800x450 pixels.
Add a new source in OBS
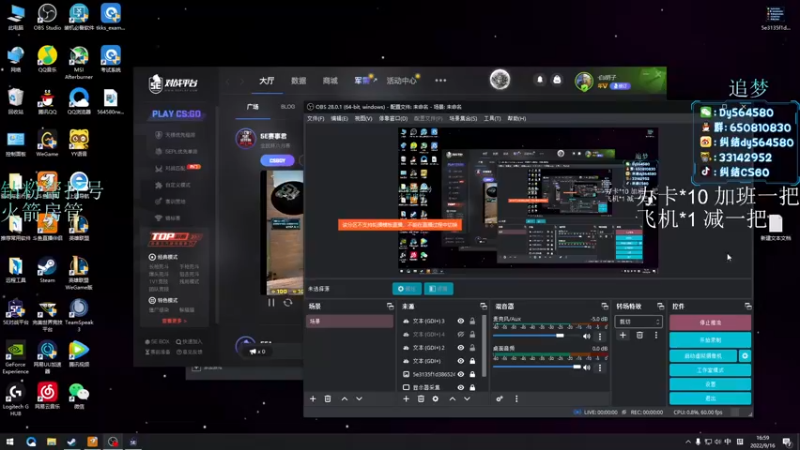[x=406, y=399]
